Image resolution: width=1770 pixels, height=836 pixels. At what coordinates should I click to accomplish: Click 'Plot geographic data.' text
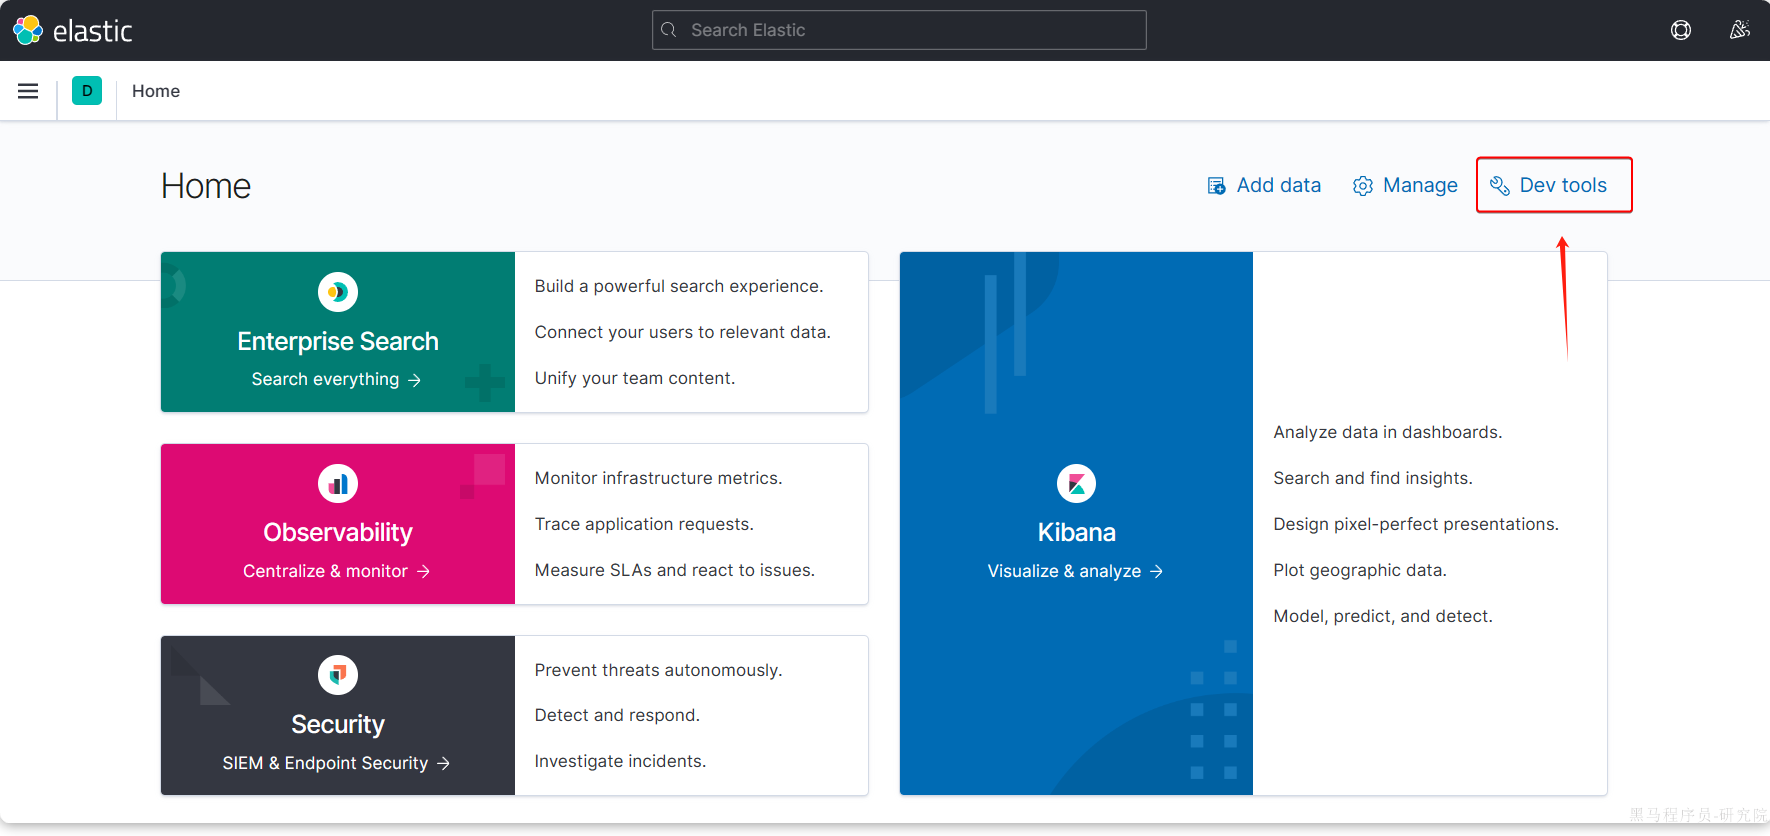coord(1360,570)
